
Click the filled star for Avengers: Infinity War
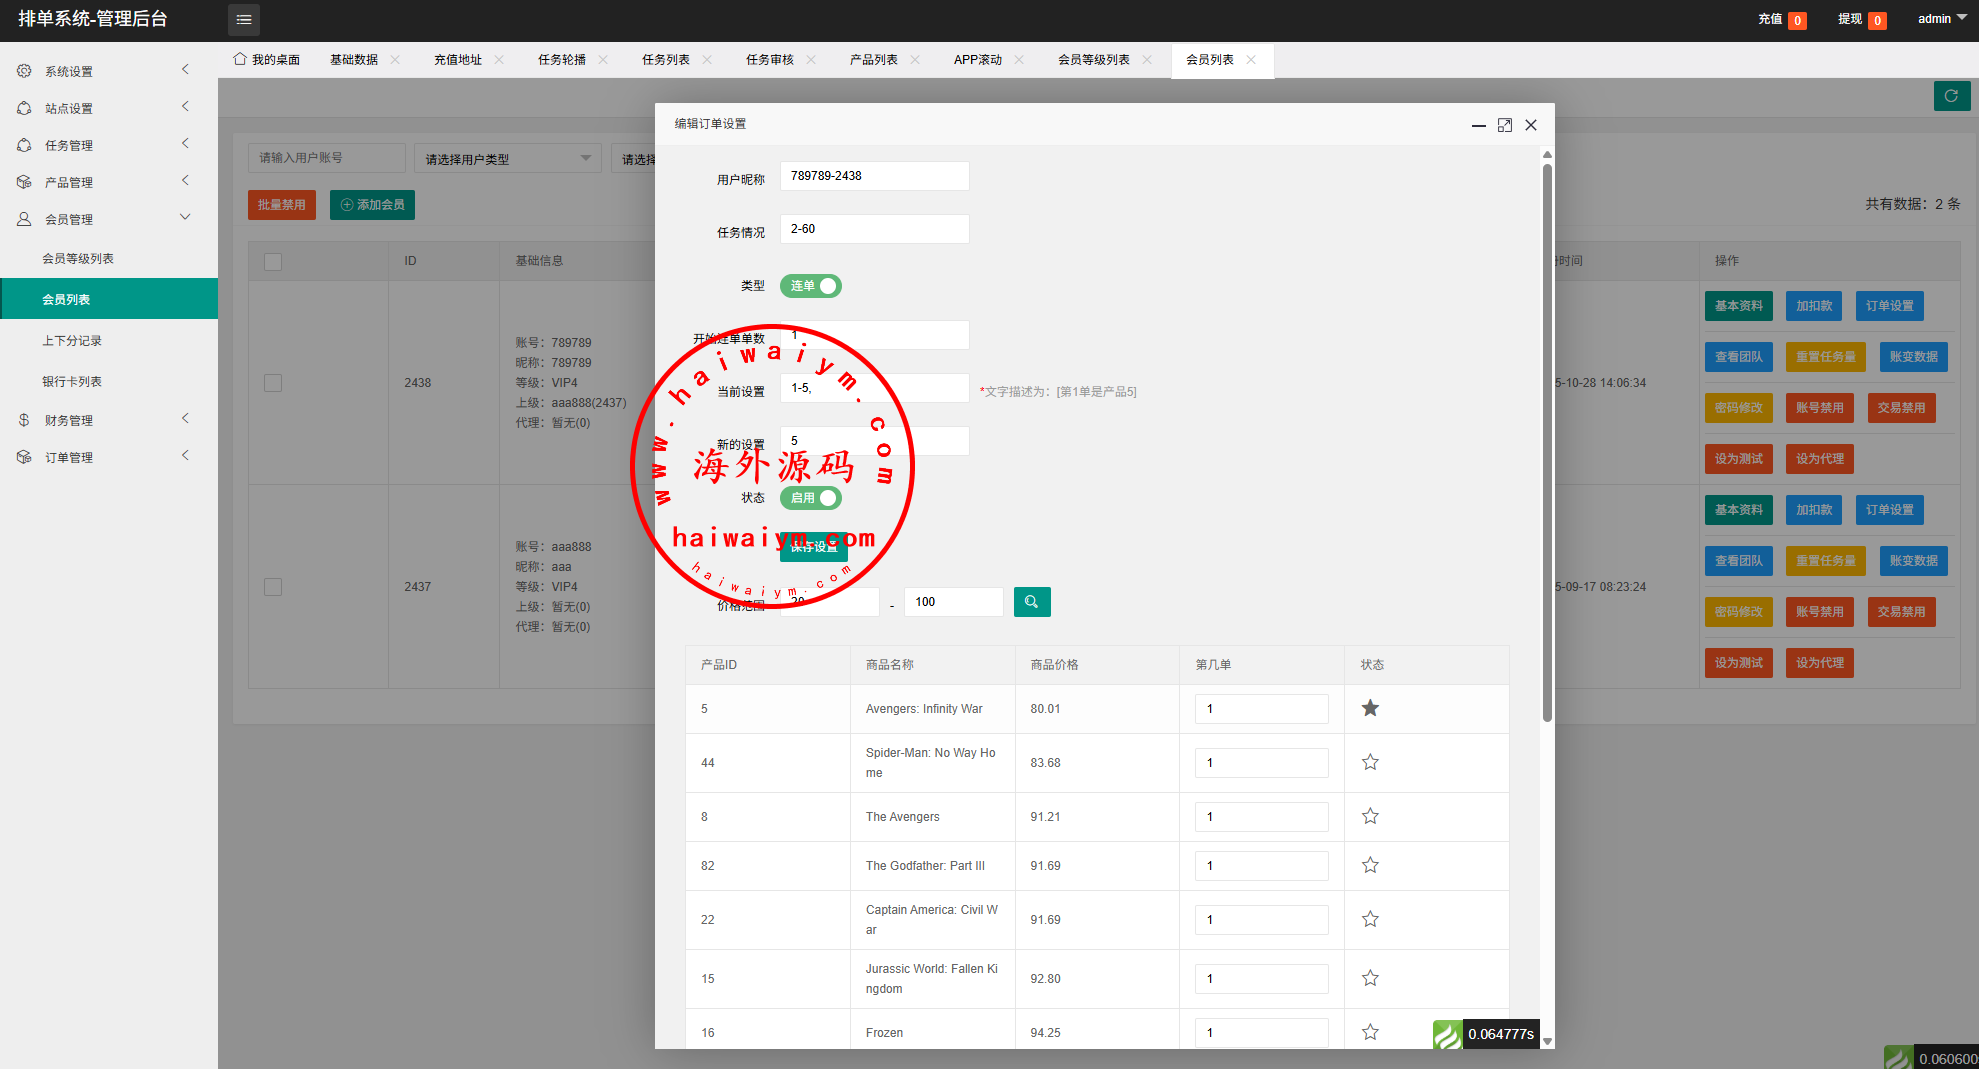tap(1370, 709)
